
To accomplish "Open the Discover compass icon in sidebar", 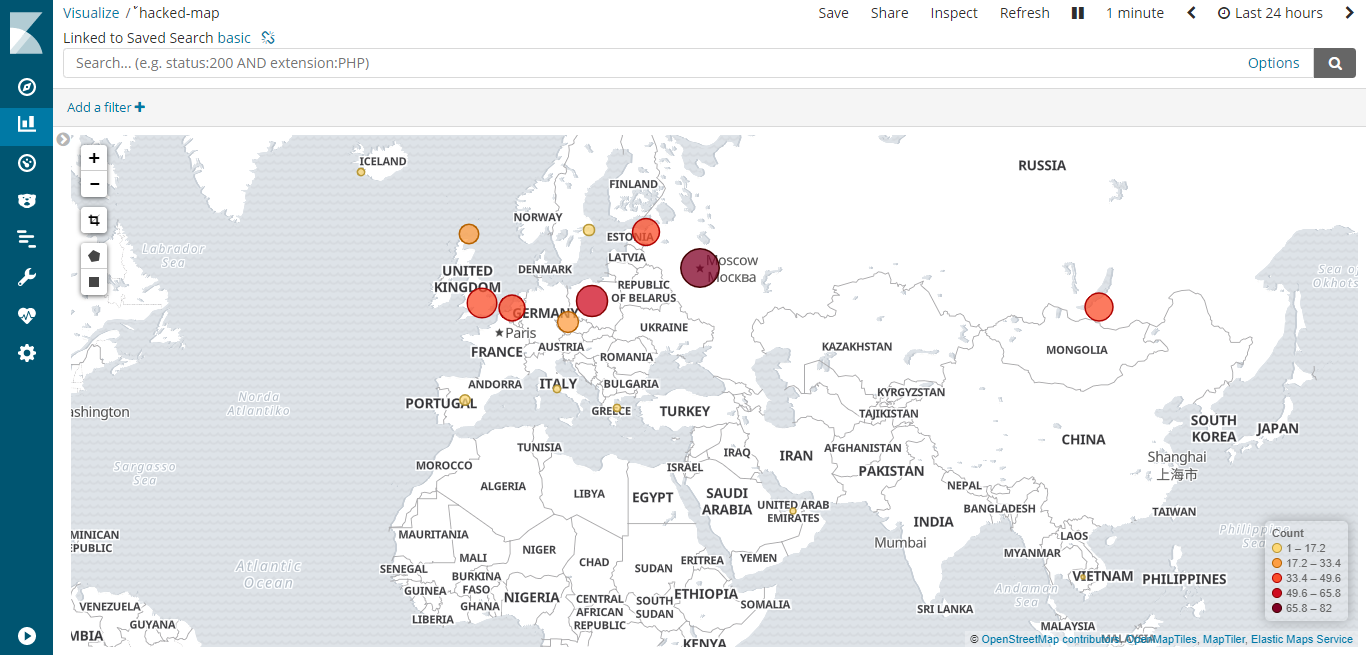I will pyautogui.click(x=26, y=87).
